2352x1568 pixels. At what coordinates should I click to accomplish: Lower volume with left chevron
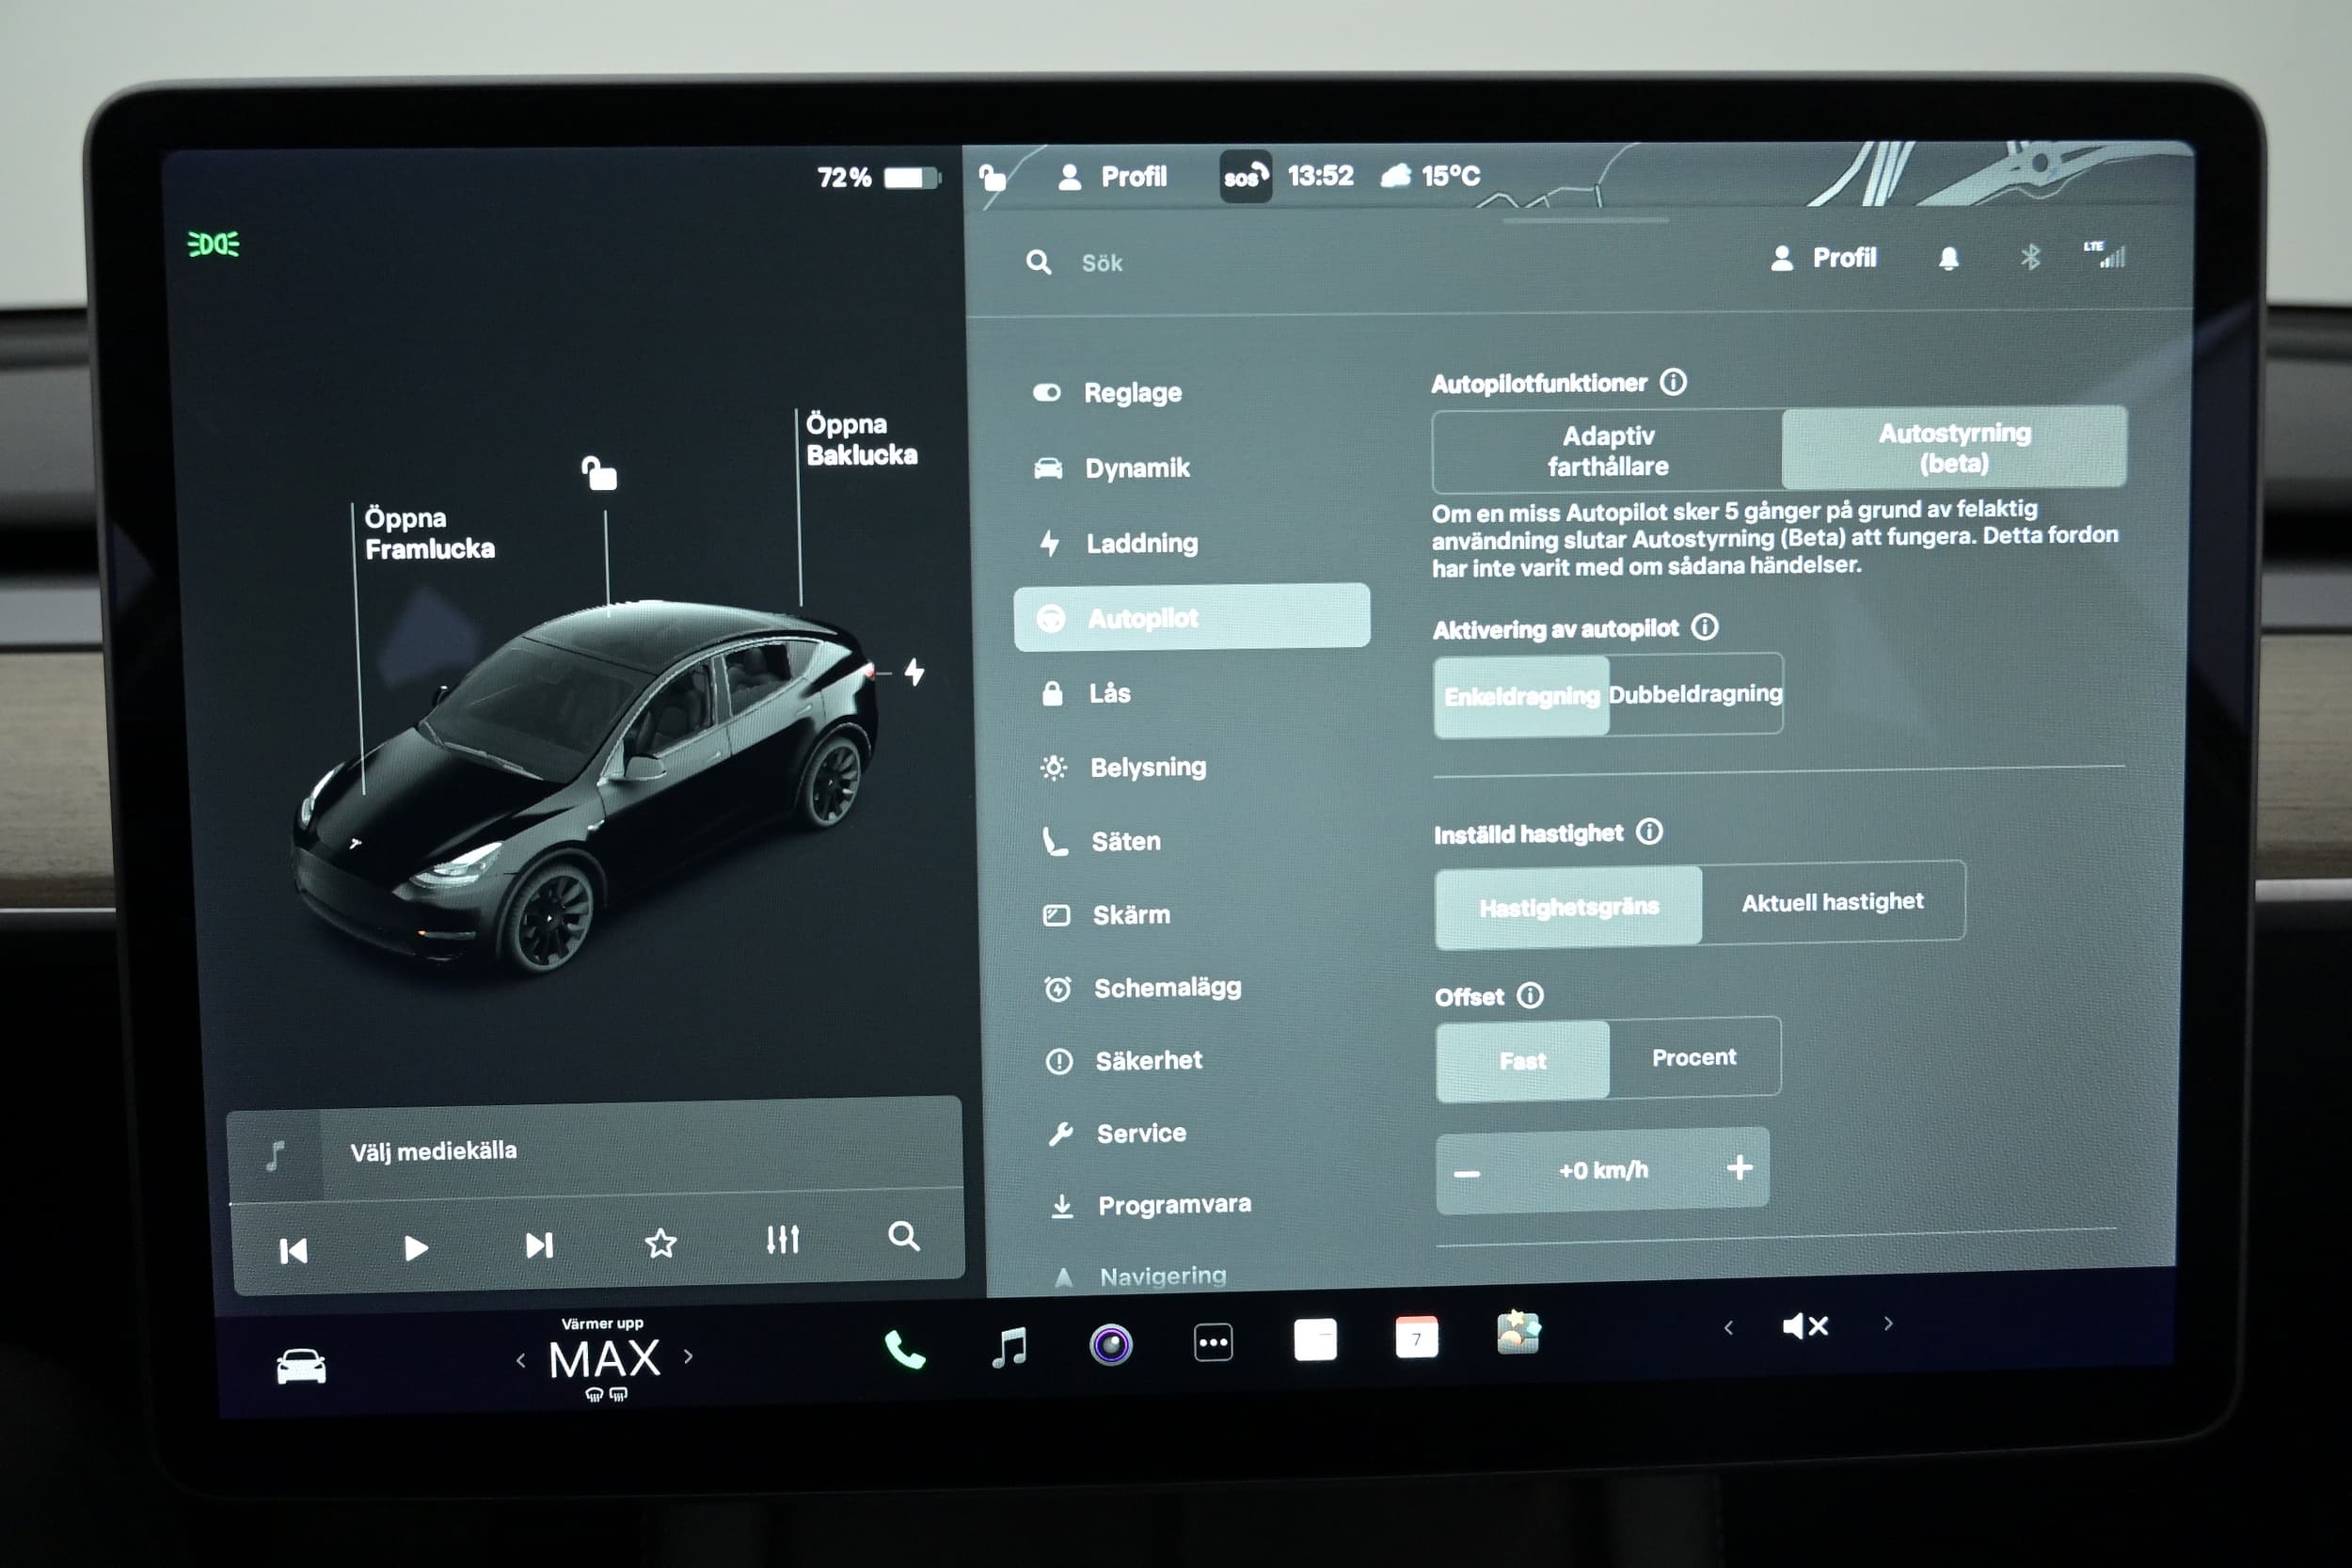tap(1728, 1328)
